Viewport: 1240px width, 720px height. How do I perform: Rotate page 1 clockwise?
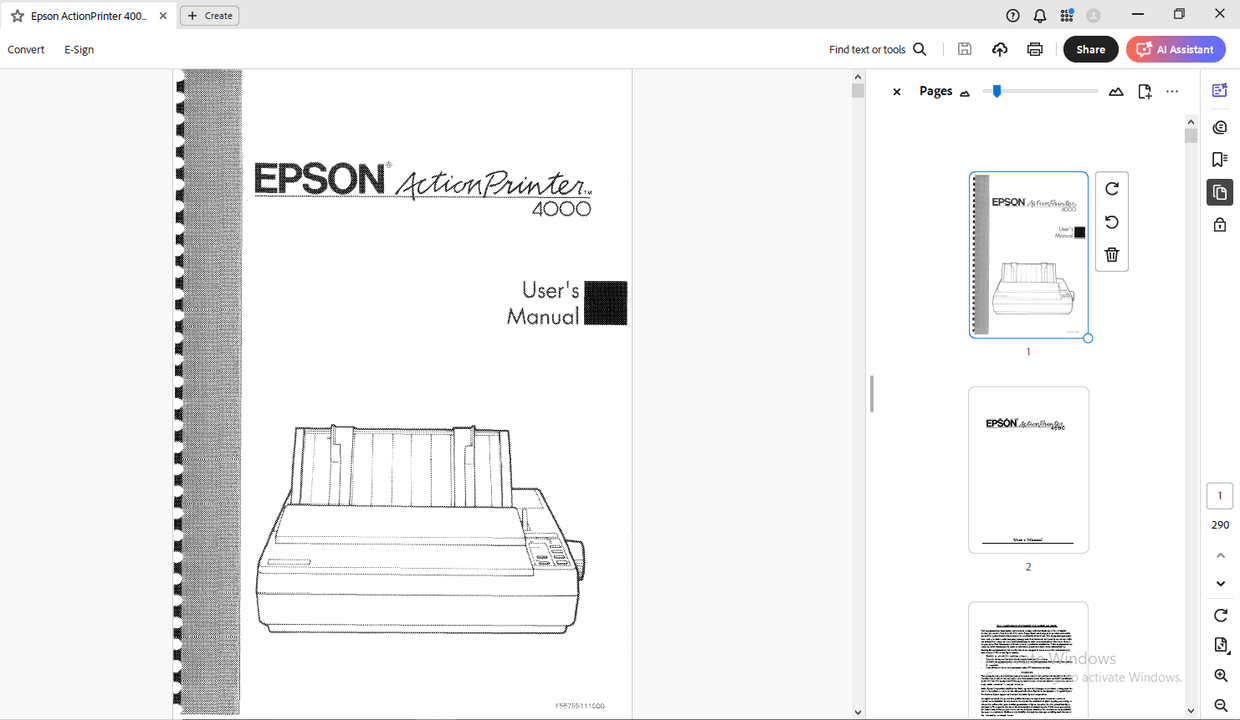1112,188
